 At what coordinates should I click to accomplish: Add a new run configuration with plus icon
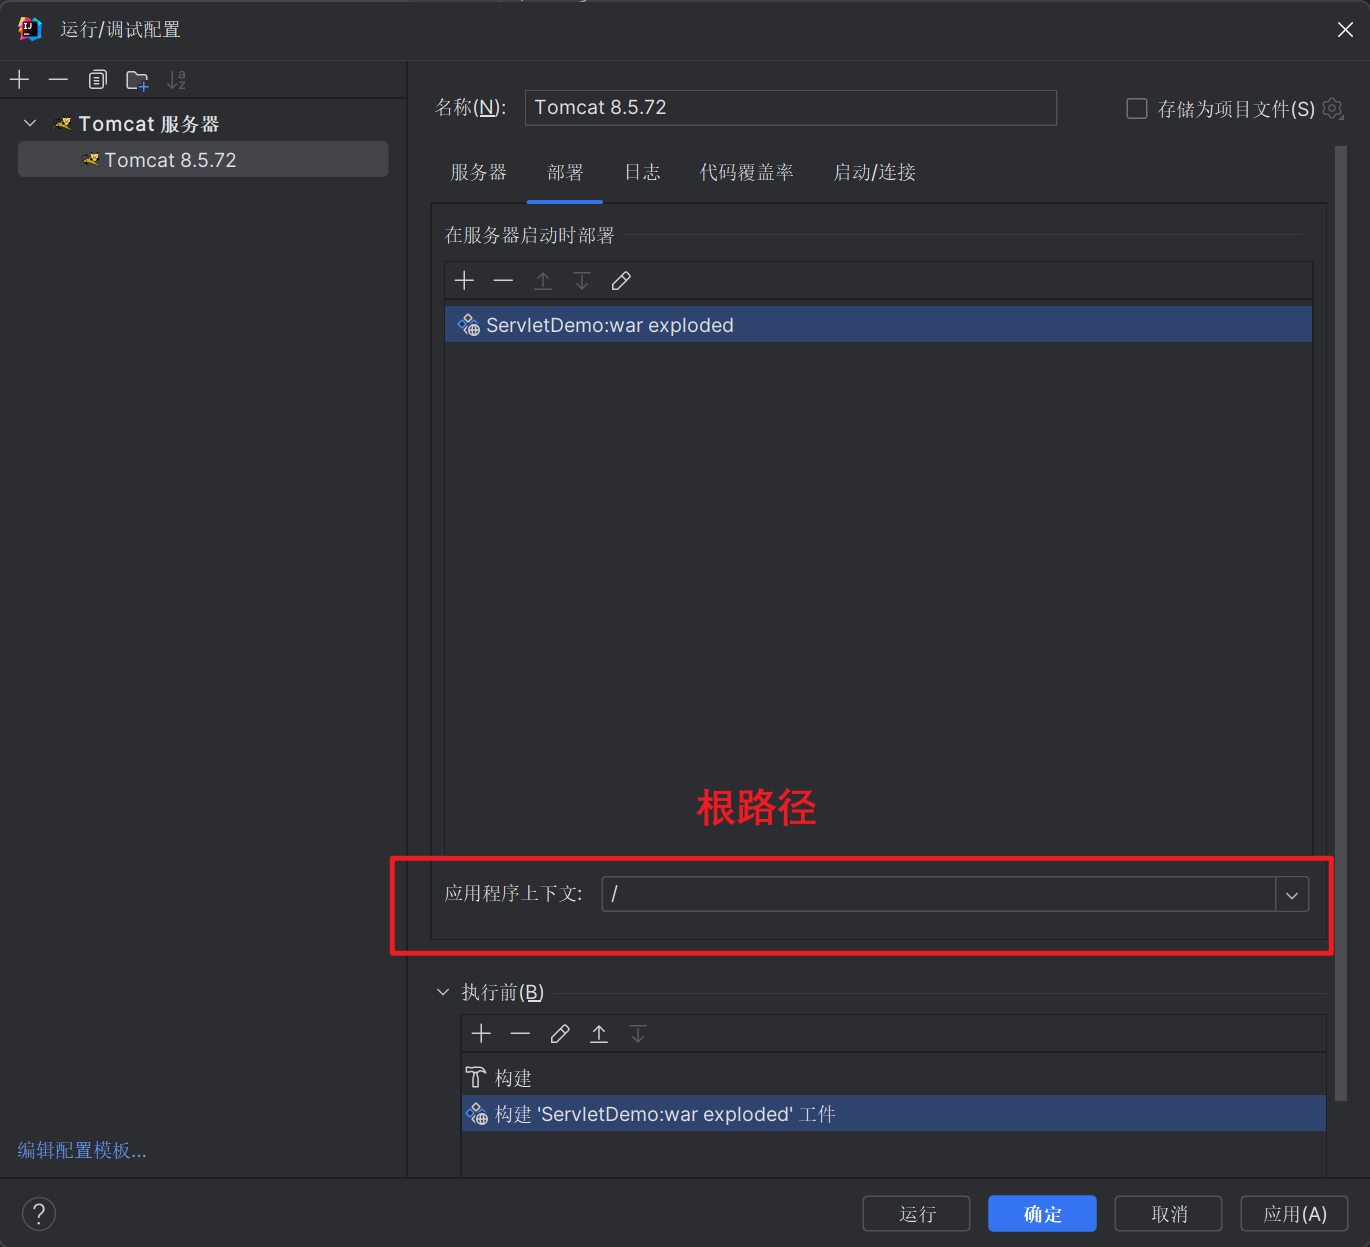(20, 80)
